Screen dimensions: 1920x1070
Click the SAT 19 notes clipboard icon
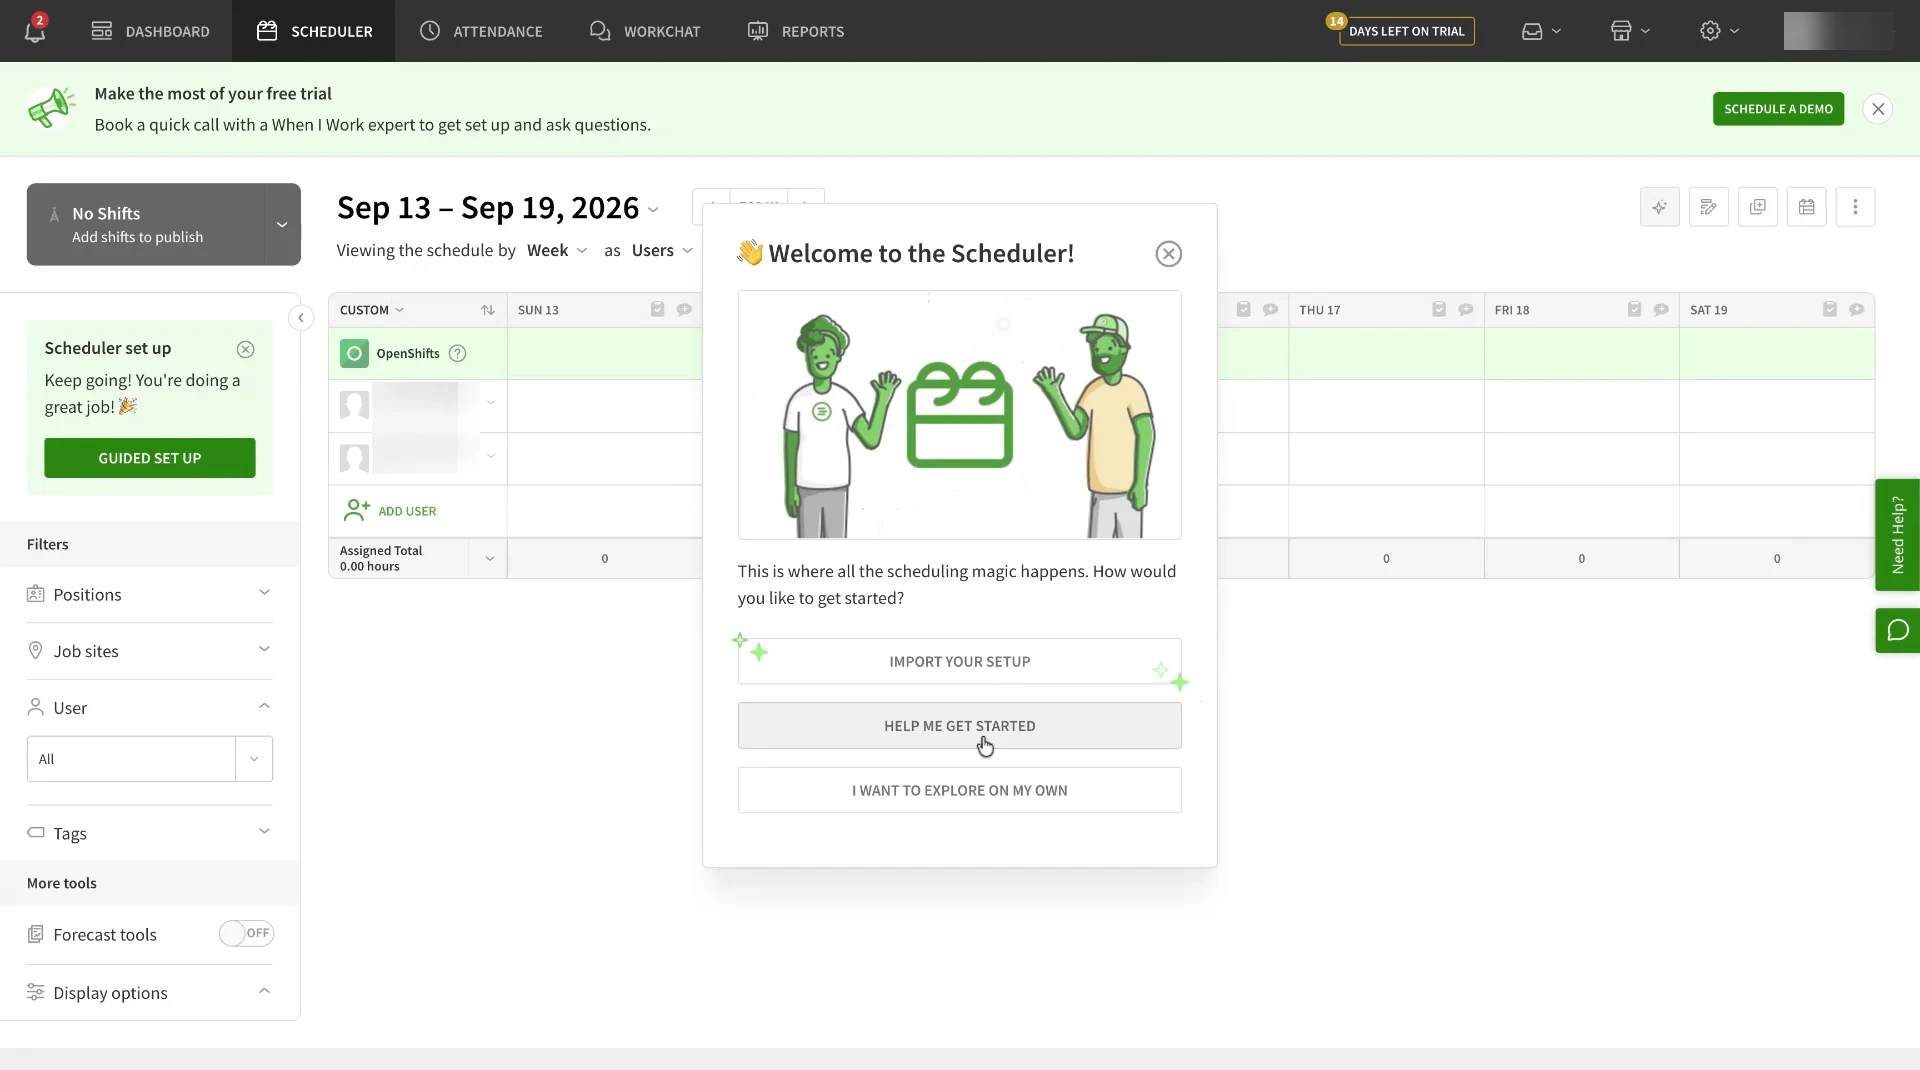[x=1830, y=310]
